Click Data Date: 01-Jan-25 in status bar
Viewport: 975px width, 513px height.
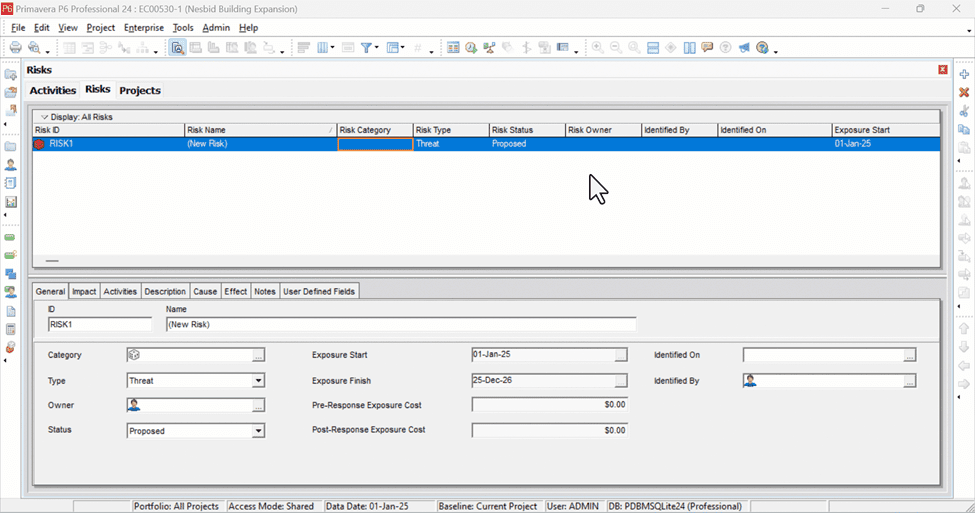click(367, 506)
